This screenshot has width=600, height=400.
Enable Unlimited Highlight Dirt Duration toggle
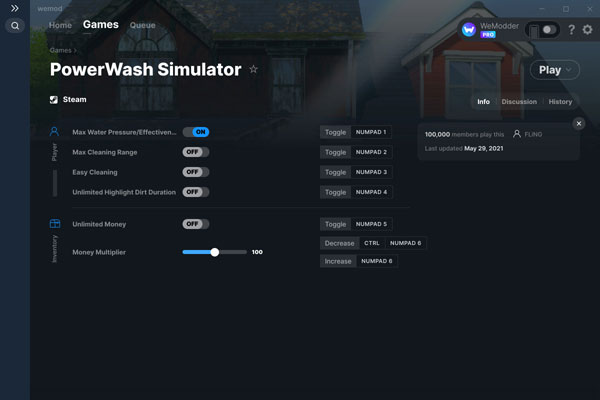[x=196, y=192]
